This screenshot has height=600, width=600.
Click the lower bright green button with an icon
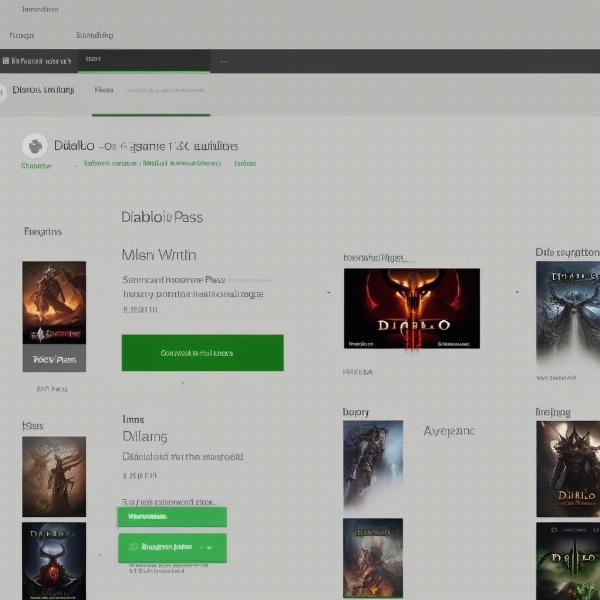172,548
